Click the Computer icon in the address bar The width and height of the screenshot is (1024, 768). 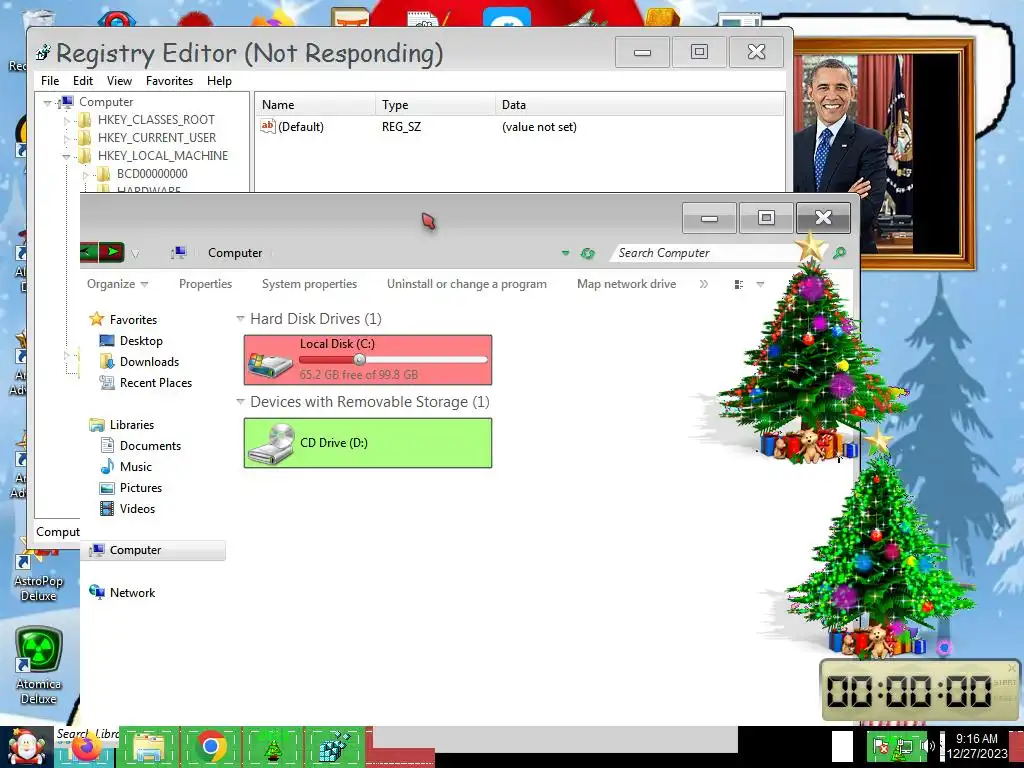tap(178, 253)
